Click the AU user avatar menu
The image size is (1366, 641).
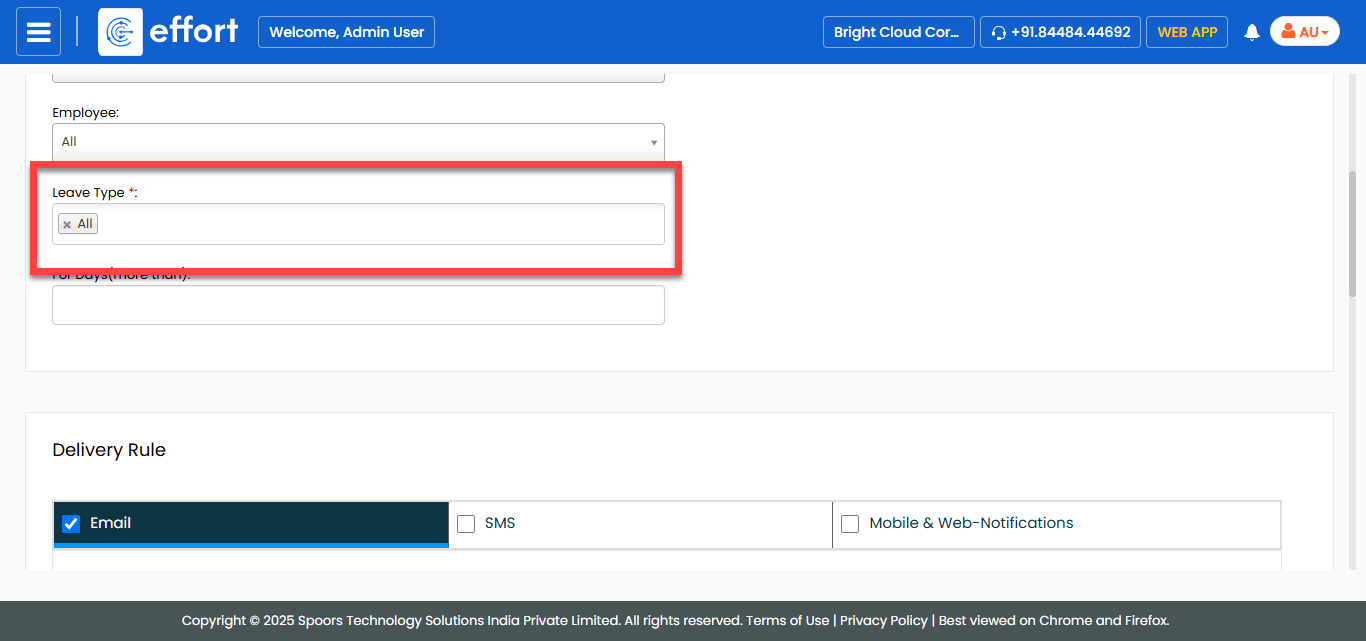[x=1304, y=32]
